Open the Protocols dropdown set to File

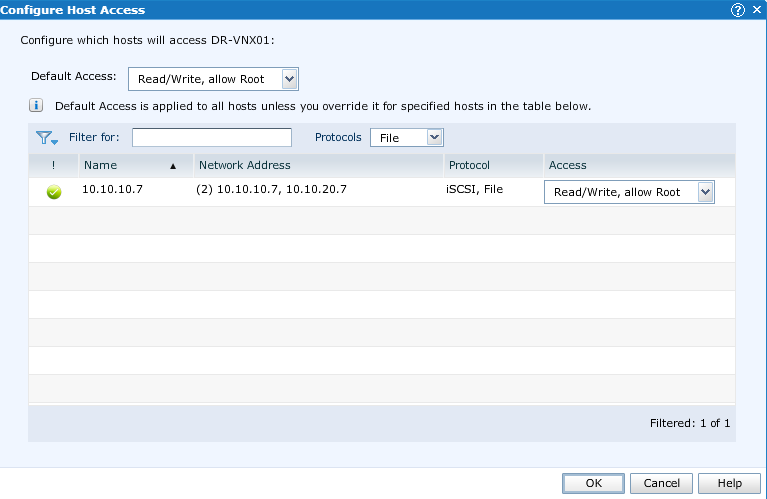[x=434, y=137]
